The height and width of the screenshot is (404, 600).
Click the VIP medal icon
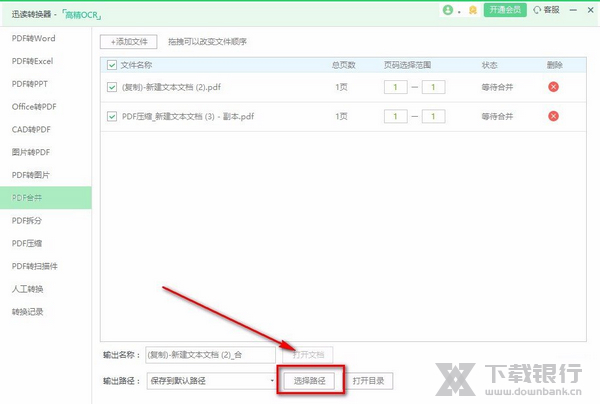click(473, 10)
